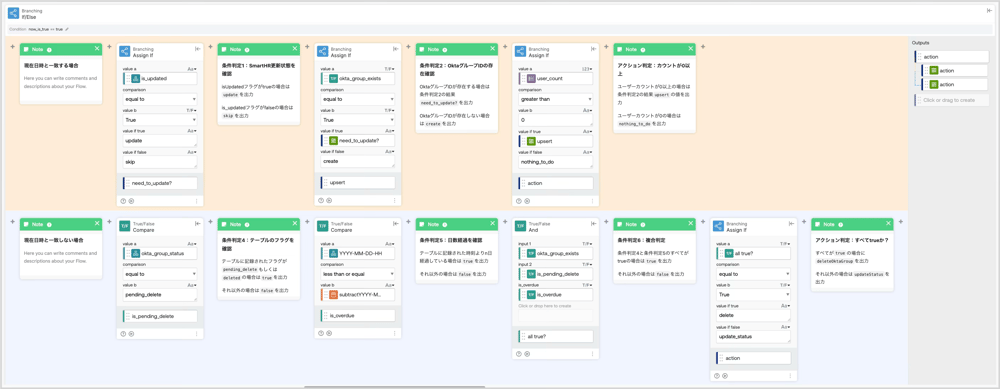Click the 現在日時と一致しない場合 note title

click(54, 240)
